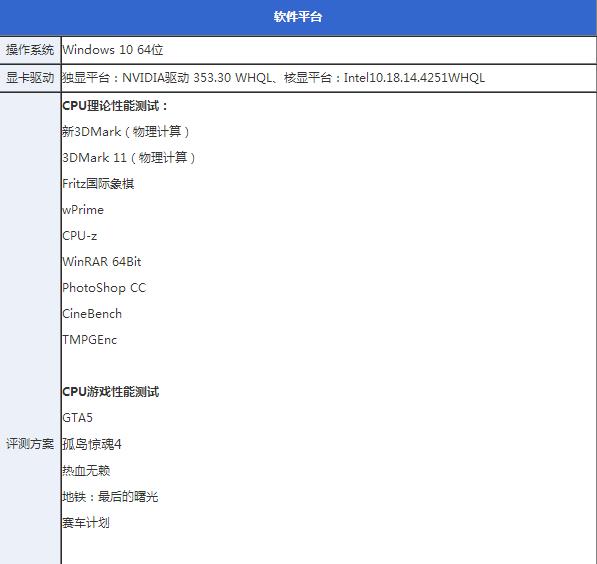Select the GTA5 entry
The height and width of the screenshot is (564, 597).
click(77, 418)
